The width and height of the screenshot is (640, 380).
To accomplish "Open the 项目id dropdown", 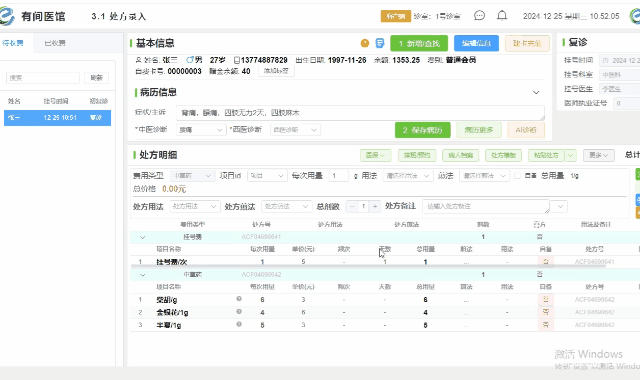I will pos(267,176).
